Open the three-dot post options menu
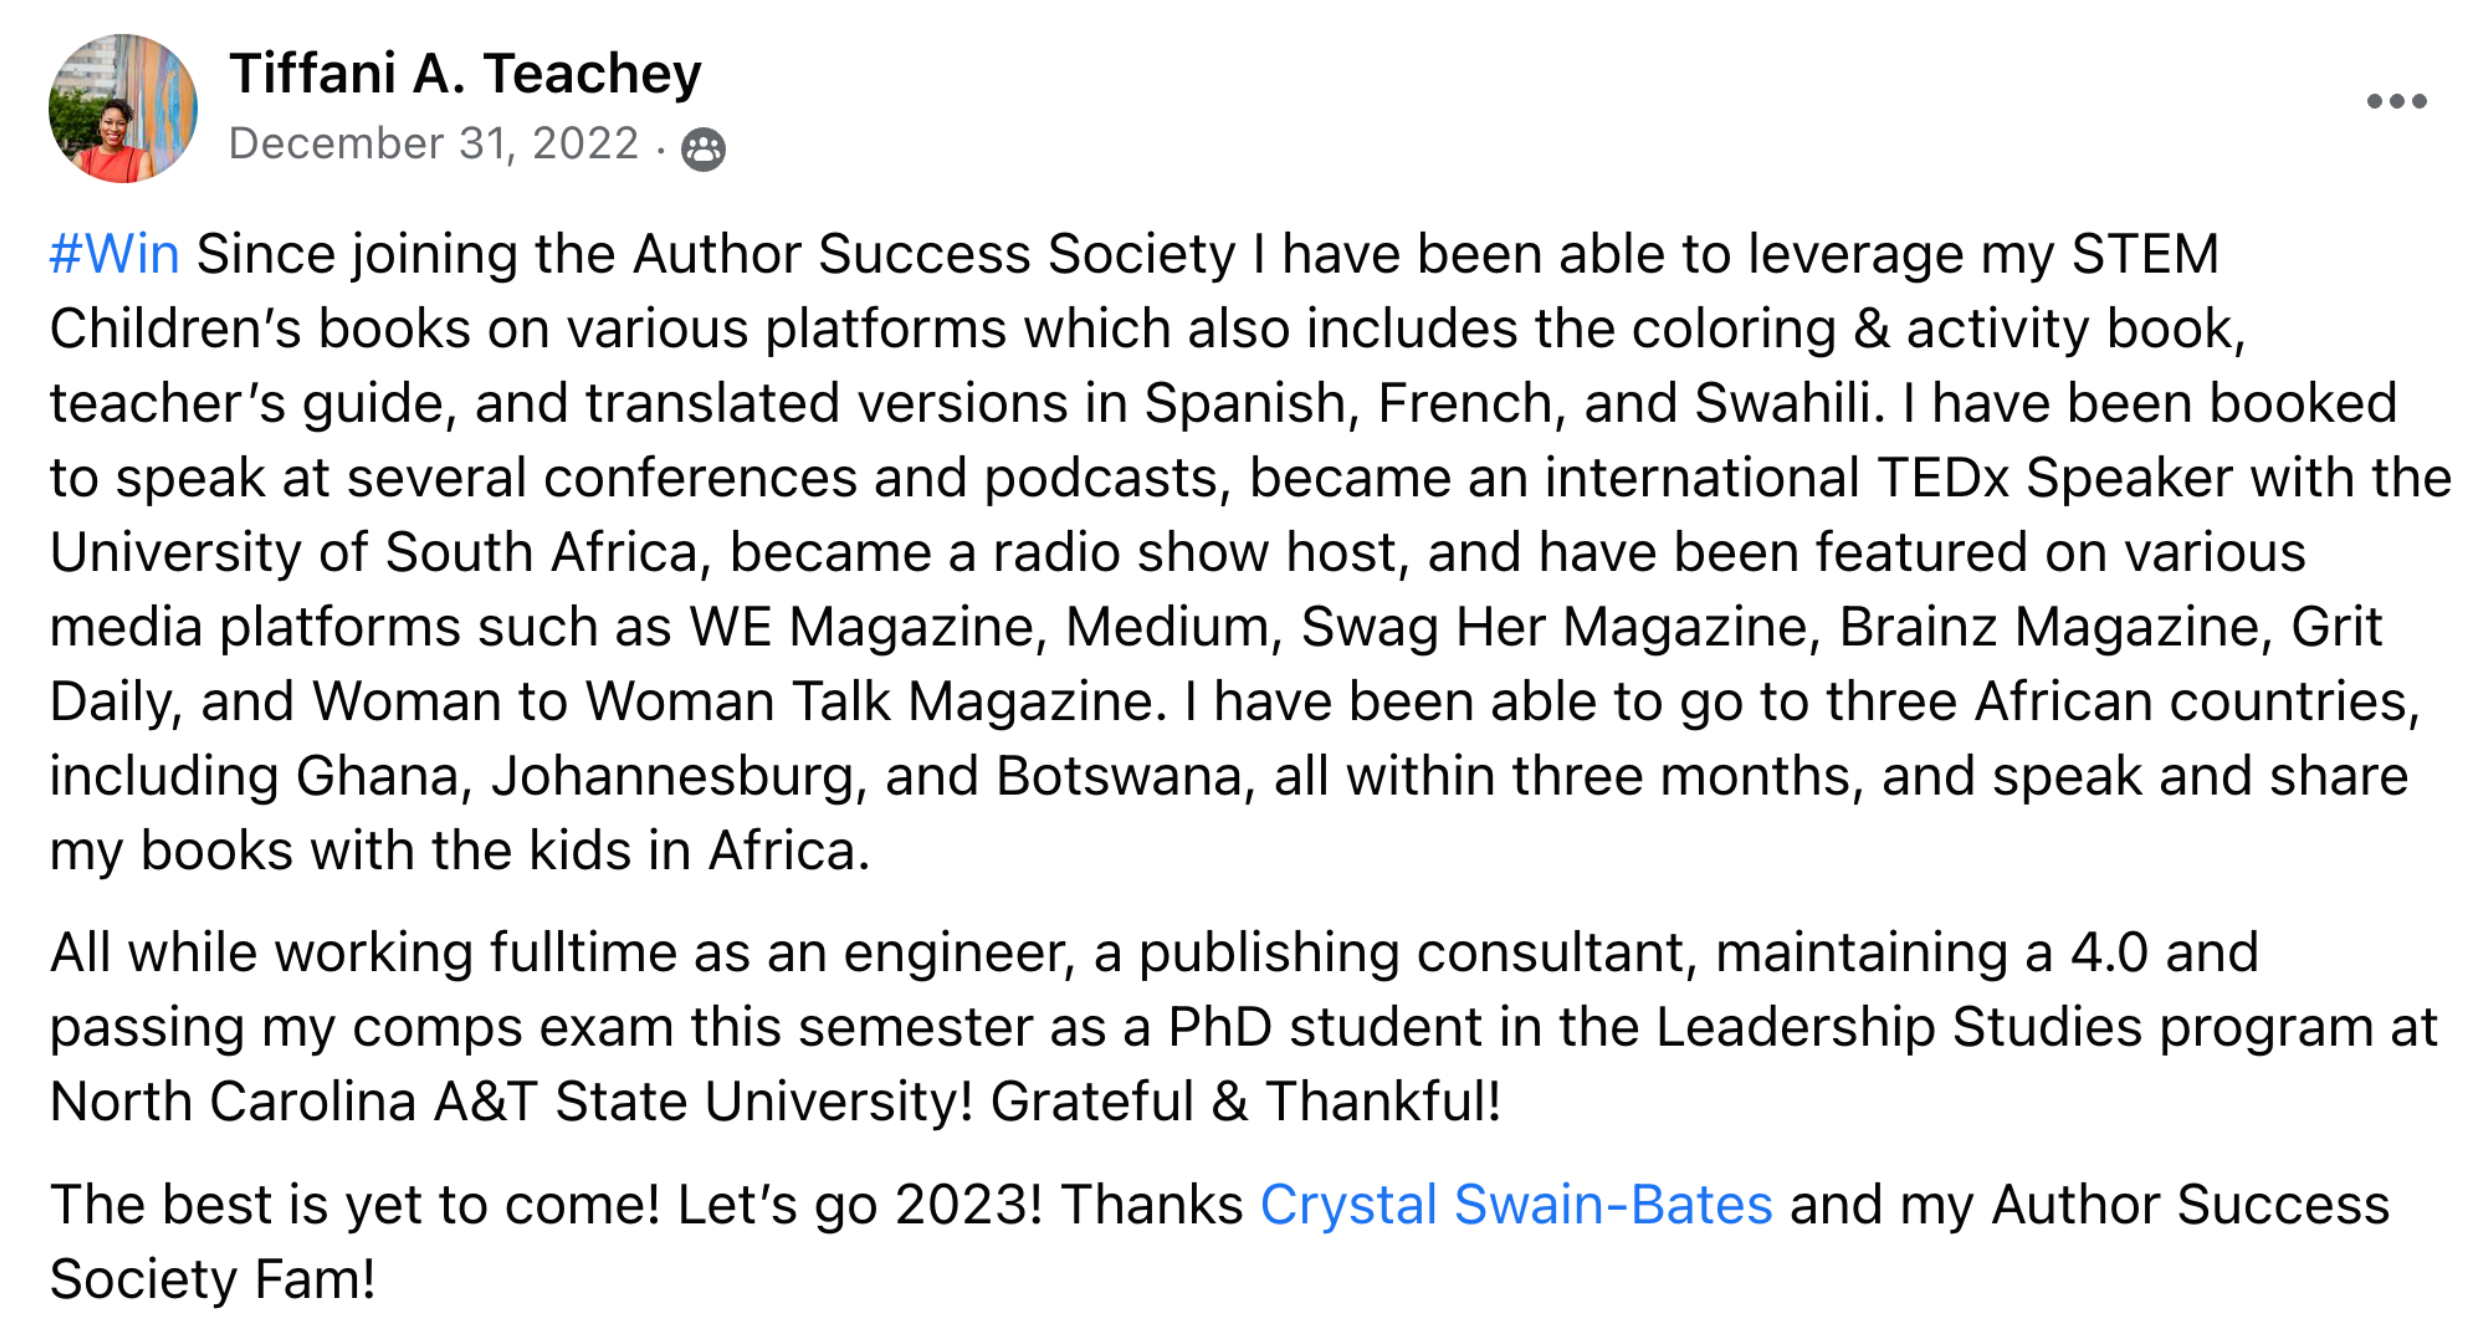The width and height of the screenshot is (2480, 1342). pos(2396,101)
